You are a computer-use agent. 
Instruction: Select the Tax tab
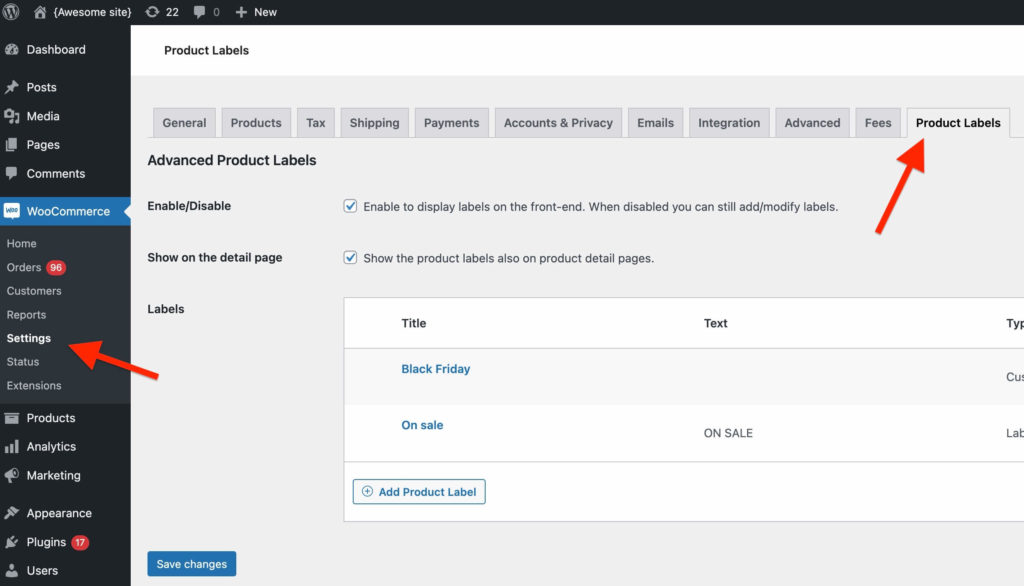pyautogui.click(x=315, y=123)
